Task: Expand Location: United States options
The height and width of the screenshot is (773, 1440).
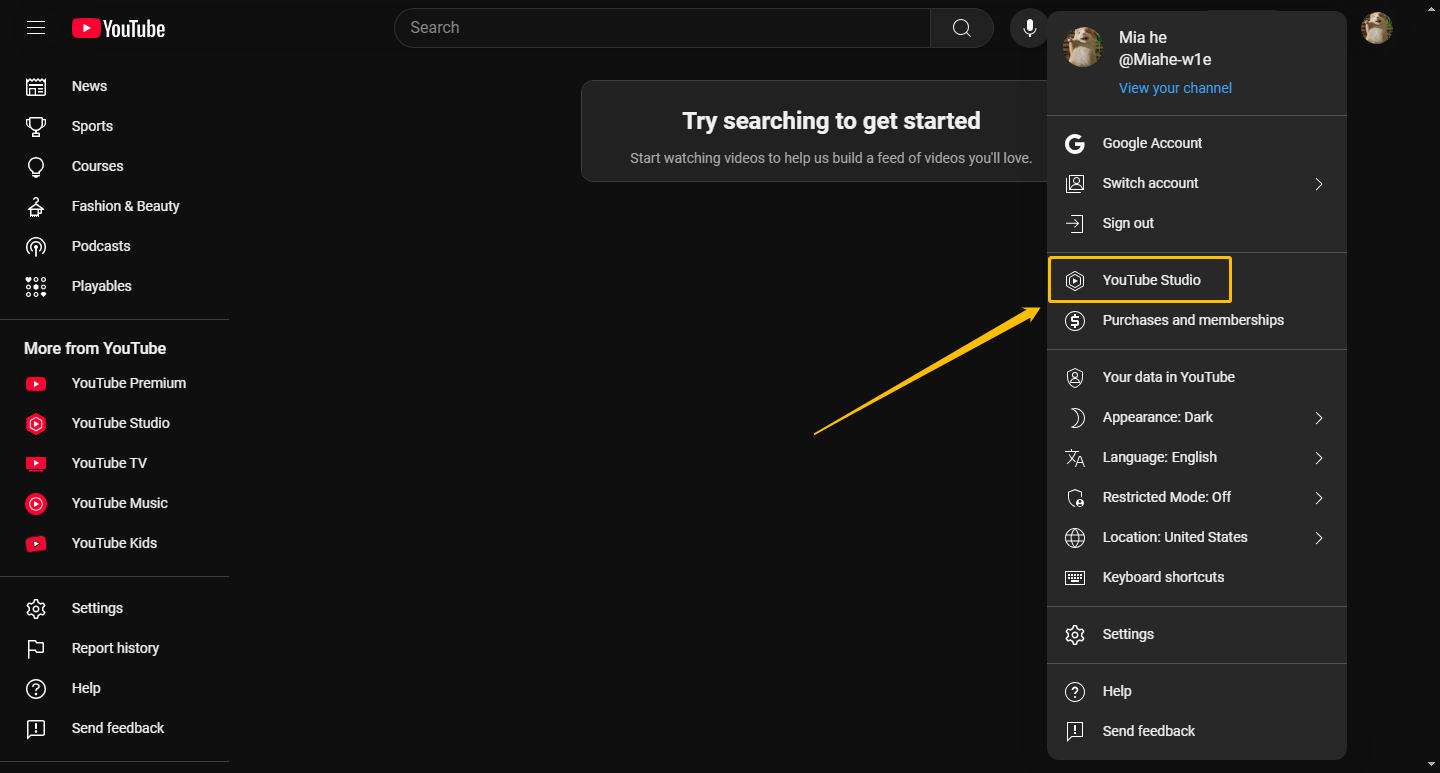Action: [x=1197, y=537]
